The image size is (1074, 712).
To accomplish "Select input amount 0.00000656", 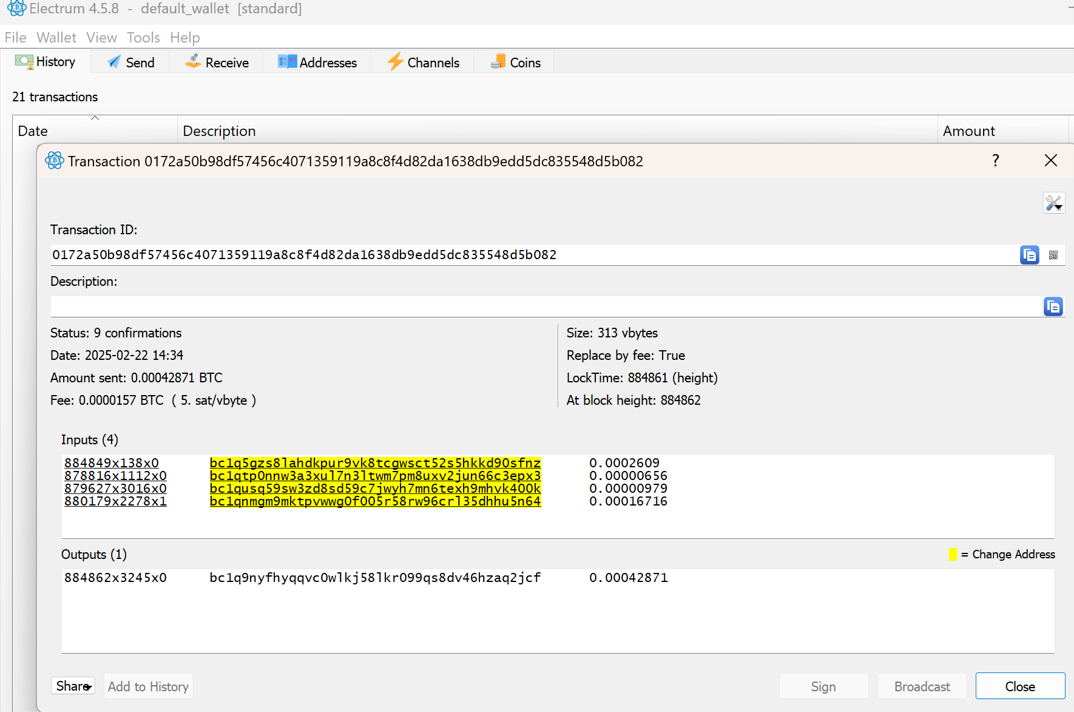I will tap(628, 476).
